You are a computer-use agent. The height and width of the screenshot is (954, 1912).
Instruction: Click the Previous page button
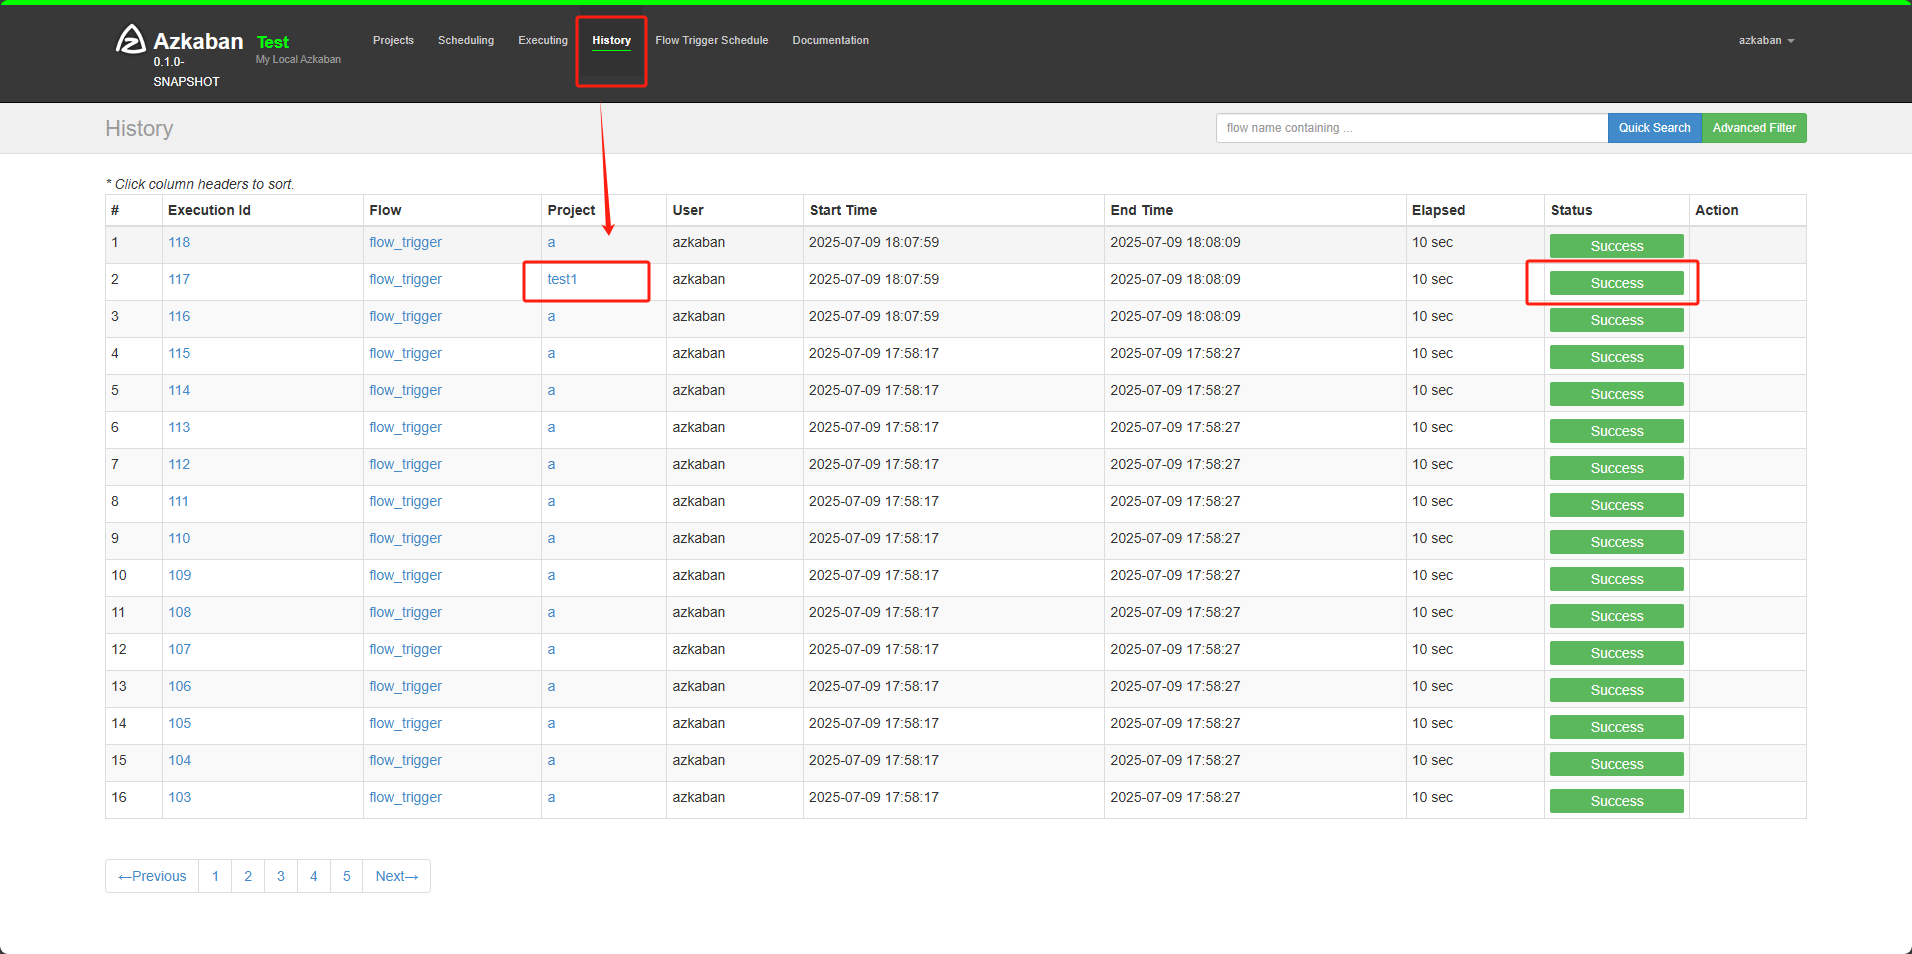coord(152,877)
